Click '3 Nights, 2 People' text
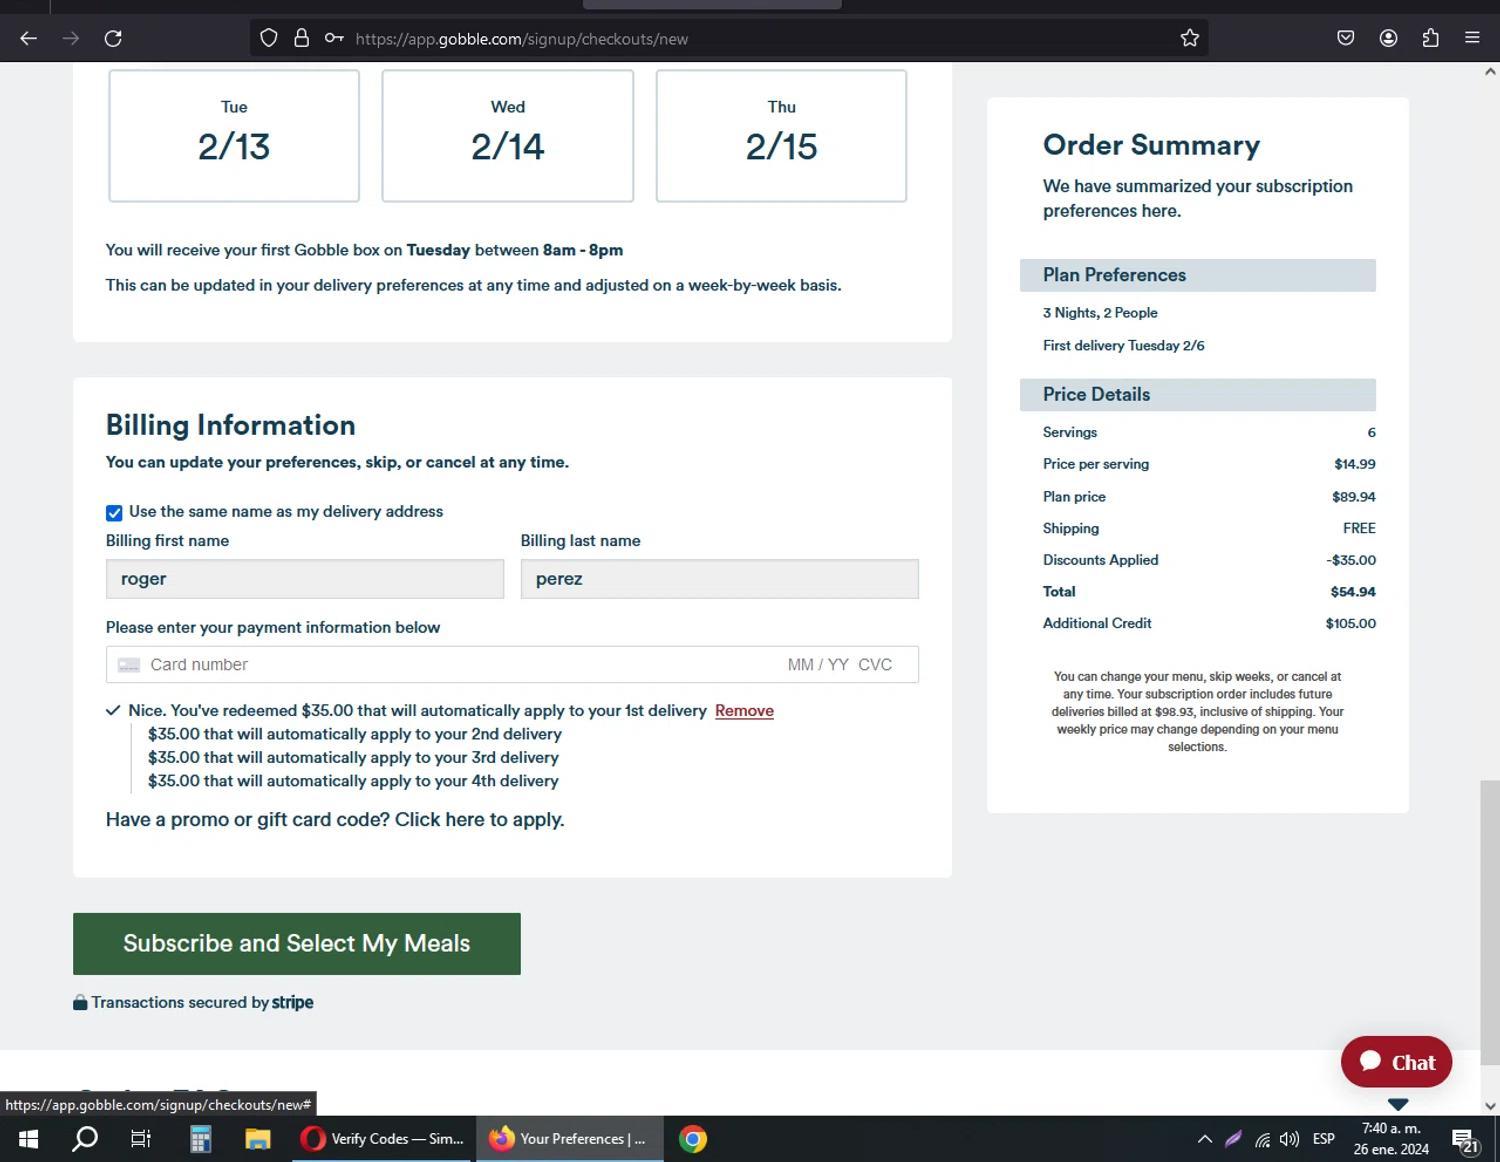Image resolution: width=1500 pixels, height=1162 pixels. tap(1100, 313)
